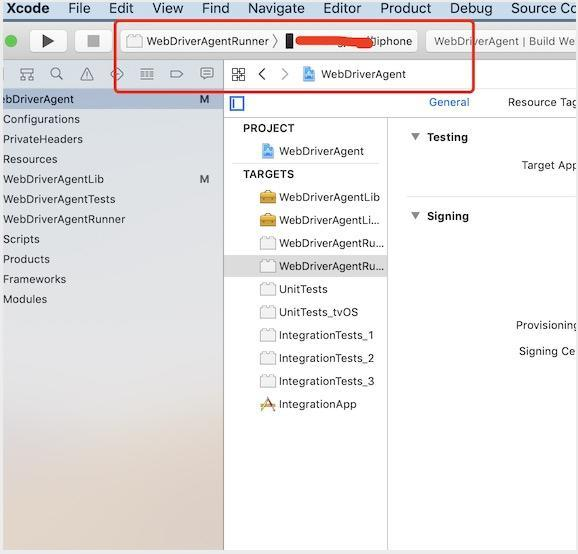Open the Editor menu

point(342,8)
